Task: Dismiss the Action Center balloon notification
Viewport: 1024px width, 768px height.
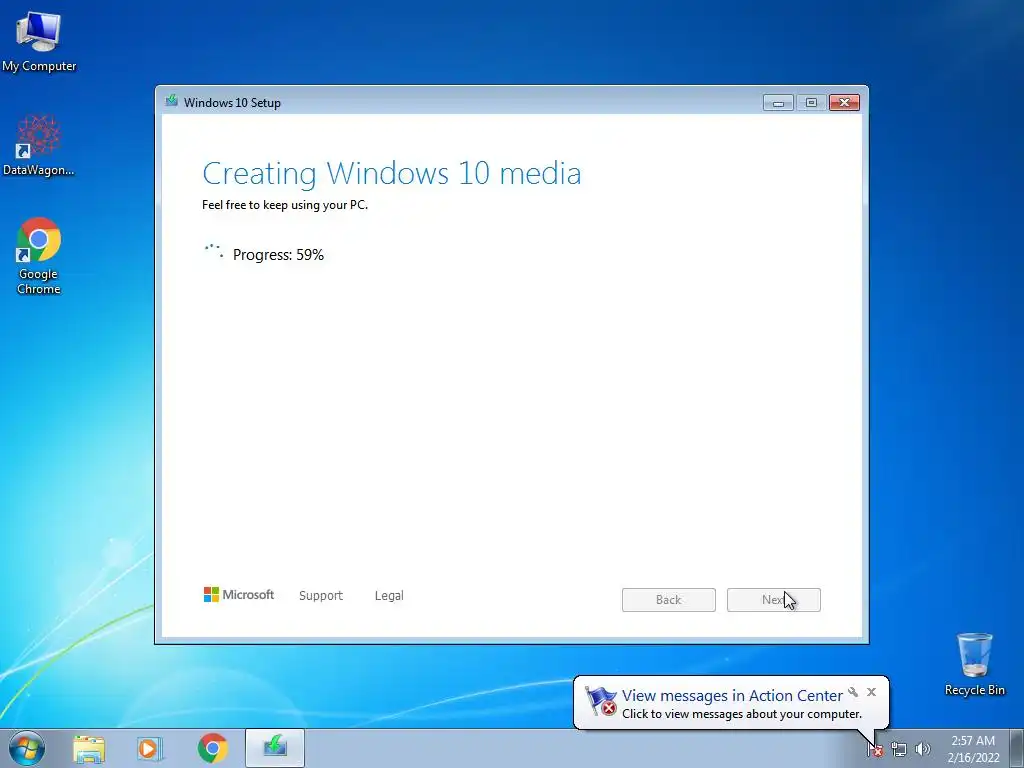Action: click(871, 692)
